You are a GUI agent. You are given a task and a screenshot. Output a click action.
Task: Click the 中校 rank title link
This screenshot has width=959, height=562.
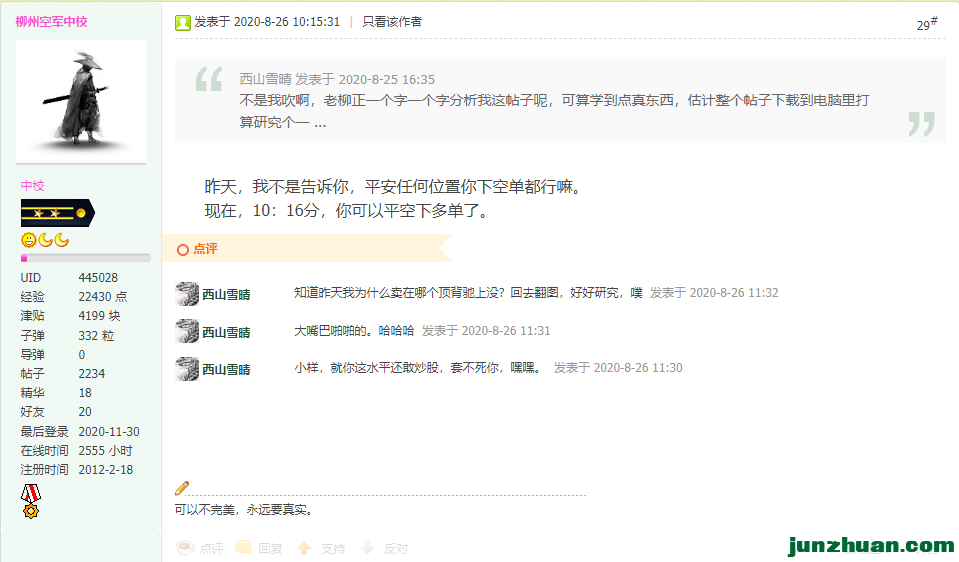tap(32, 186)
